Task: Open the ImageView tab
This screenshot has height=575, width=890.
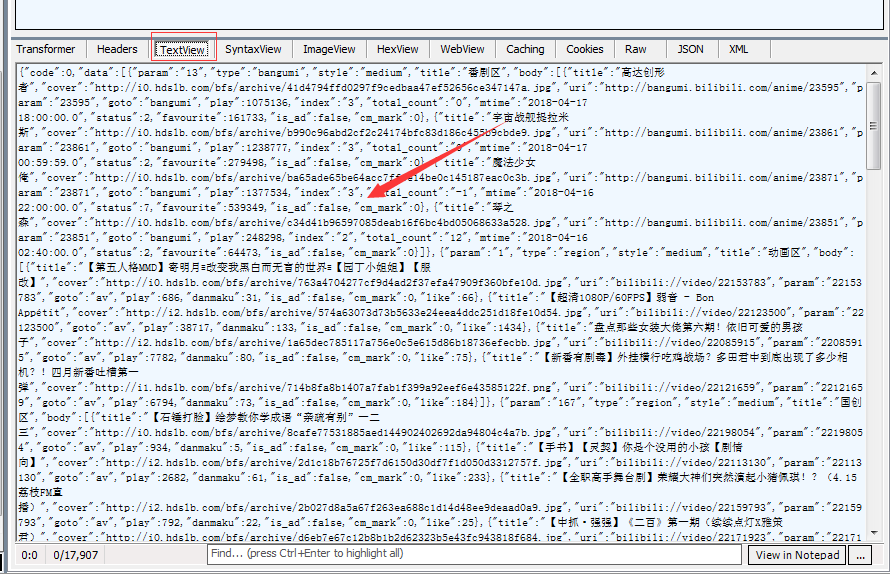Action: tap(329, 49)
